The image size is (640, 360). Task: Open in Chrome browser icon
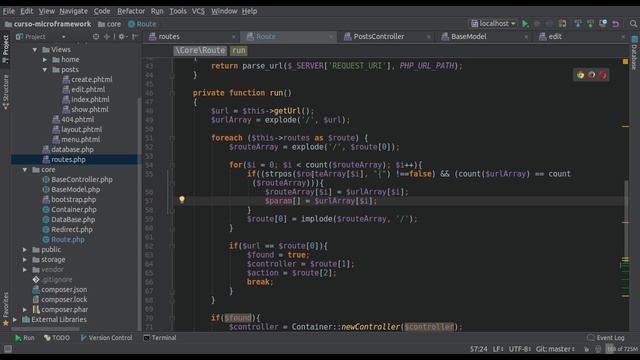580,75
